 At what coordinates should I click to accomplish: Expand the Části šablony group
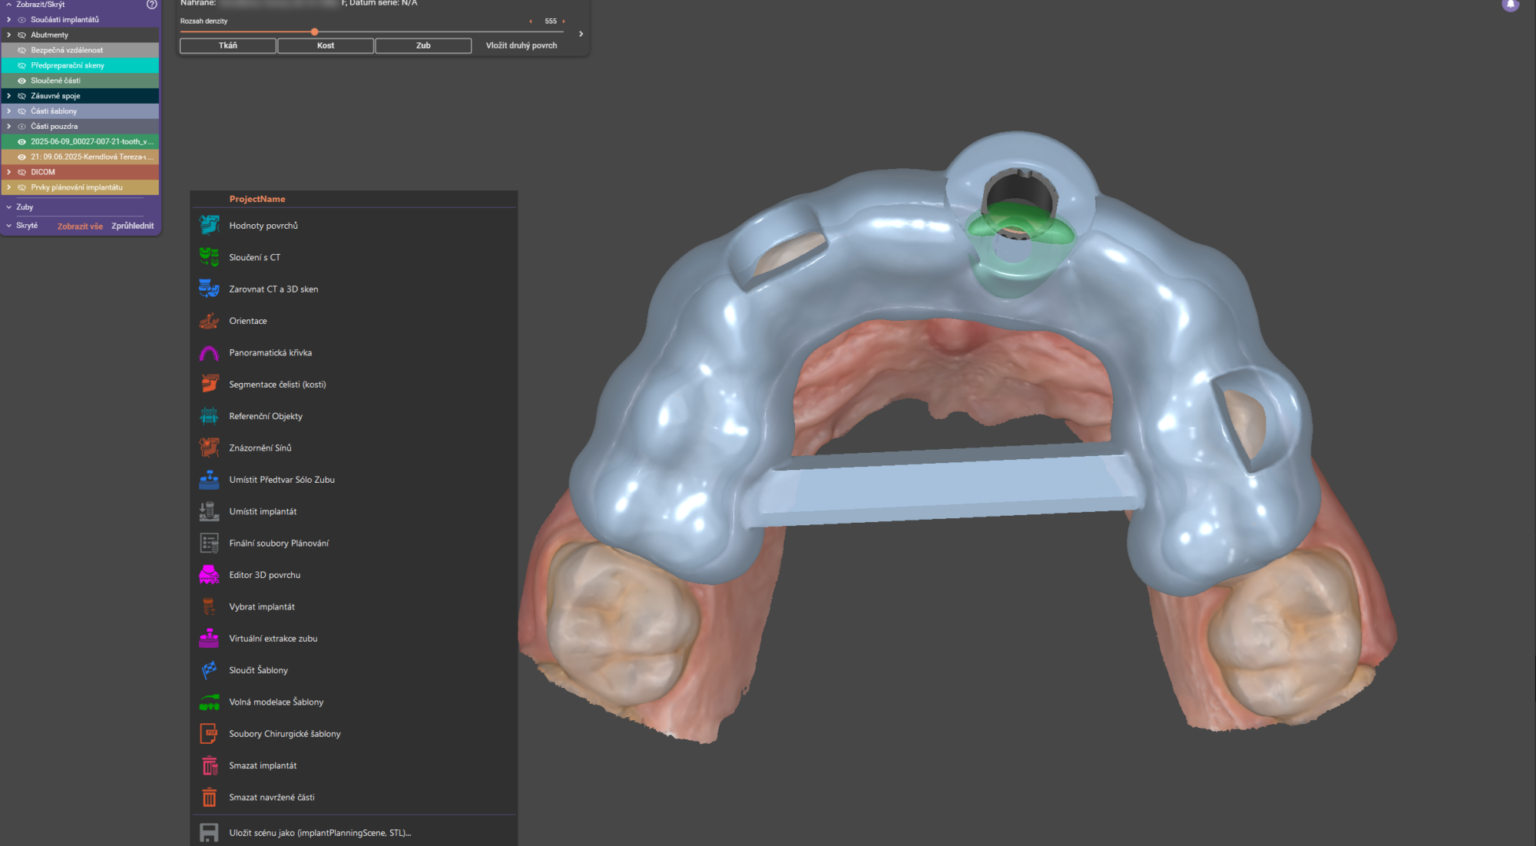[x=9, y=111]
